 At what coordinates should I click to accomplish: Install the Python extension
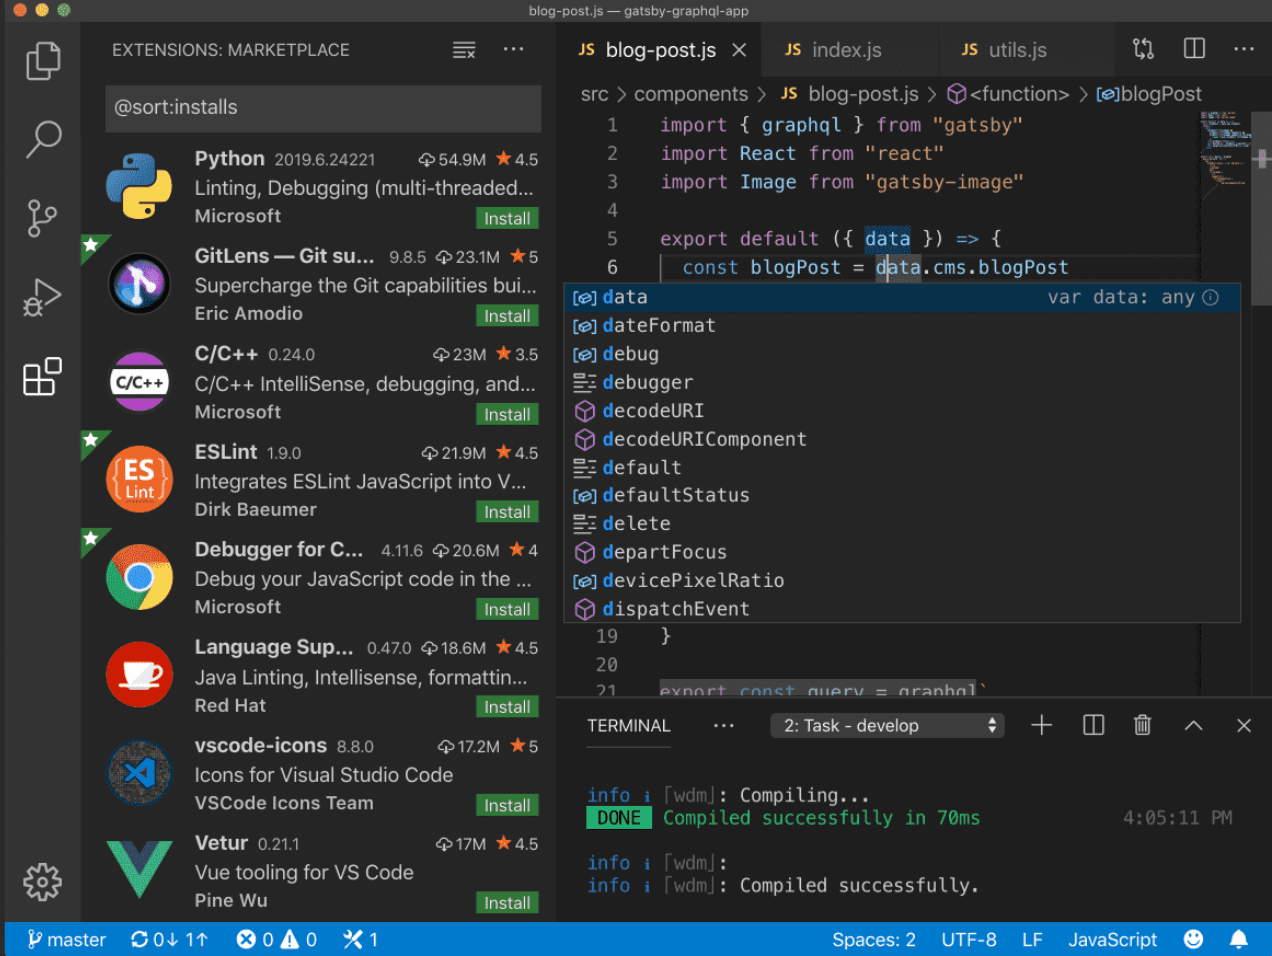[507, 218]
